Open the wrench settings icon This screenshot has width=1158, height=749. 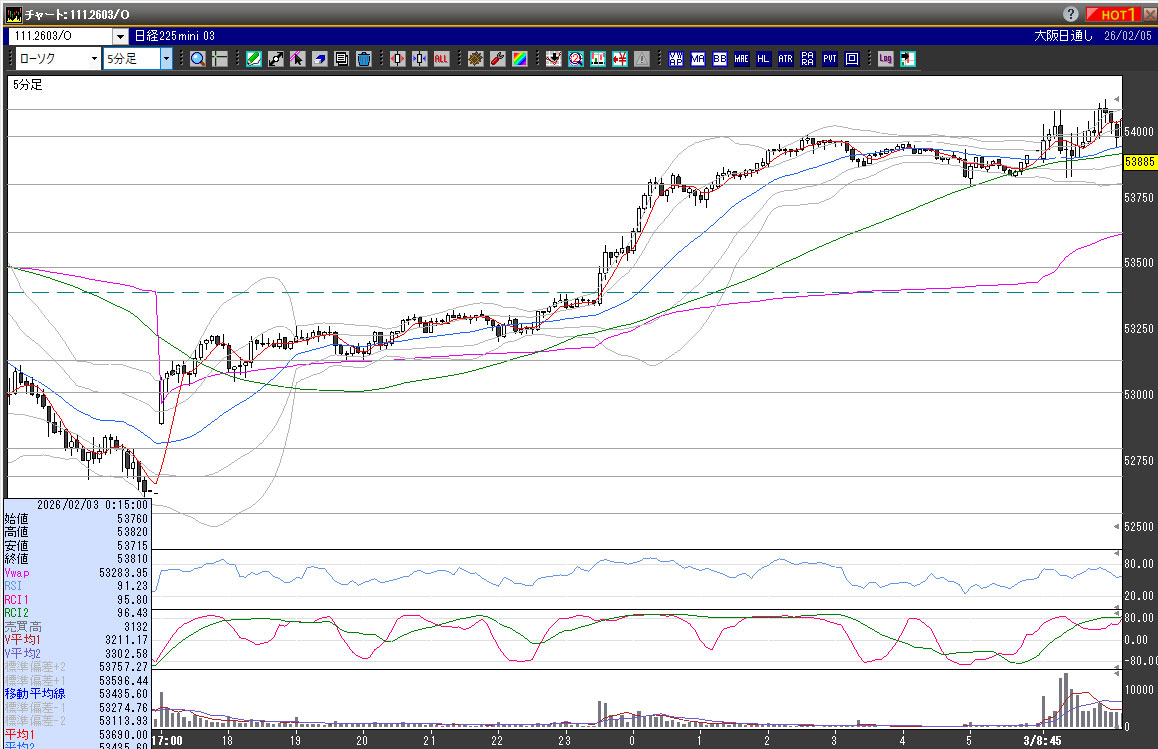(x=497, y=59)
